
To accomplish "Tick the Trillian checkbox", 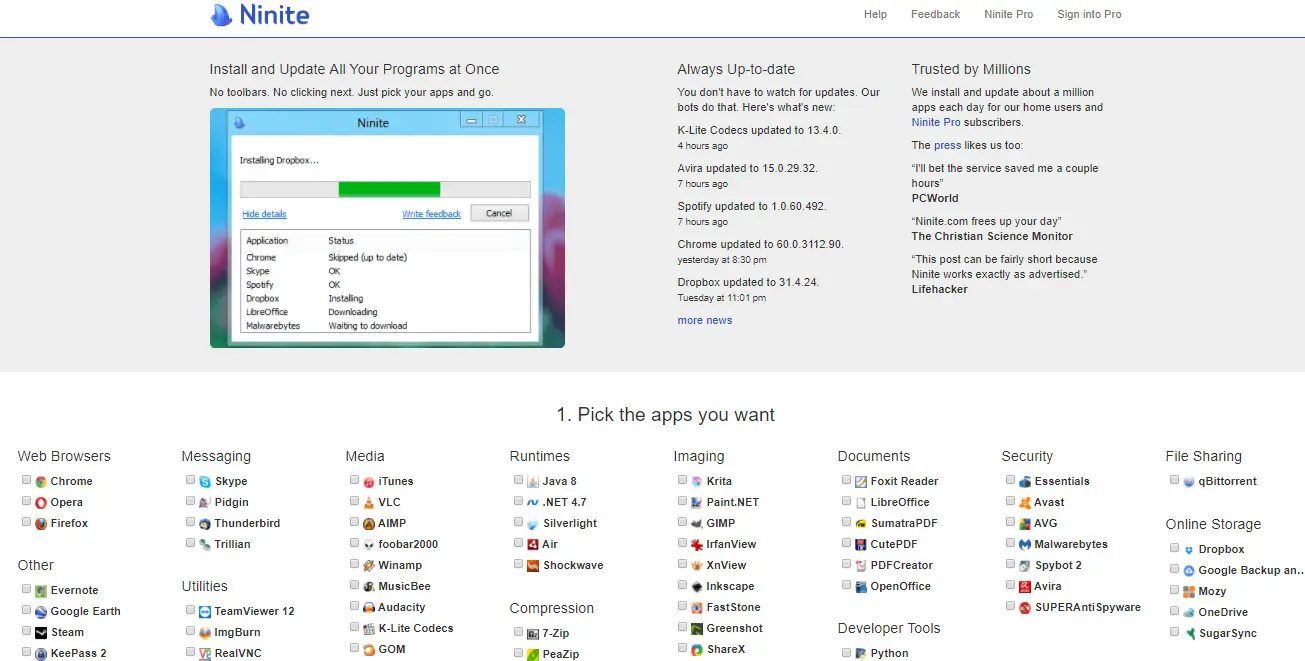I will (x=191, y=543).
